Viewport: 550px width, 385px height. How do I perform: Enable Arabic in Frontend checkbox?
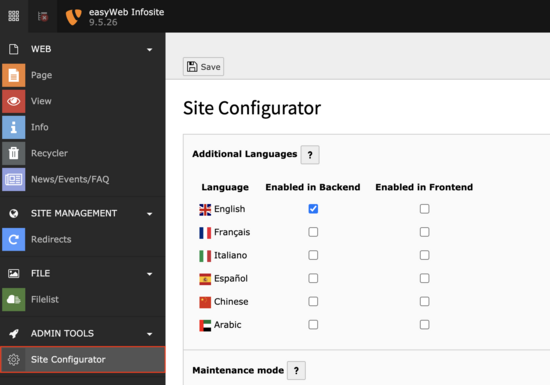(x=424, y=325)
